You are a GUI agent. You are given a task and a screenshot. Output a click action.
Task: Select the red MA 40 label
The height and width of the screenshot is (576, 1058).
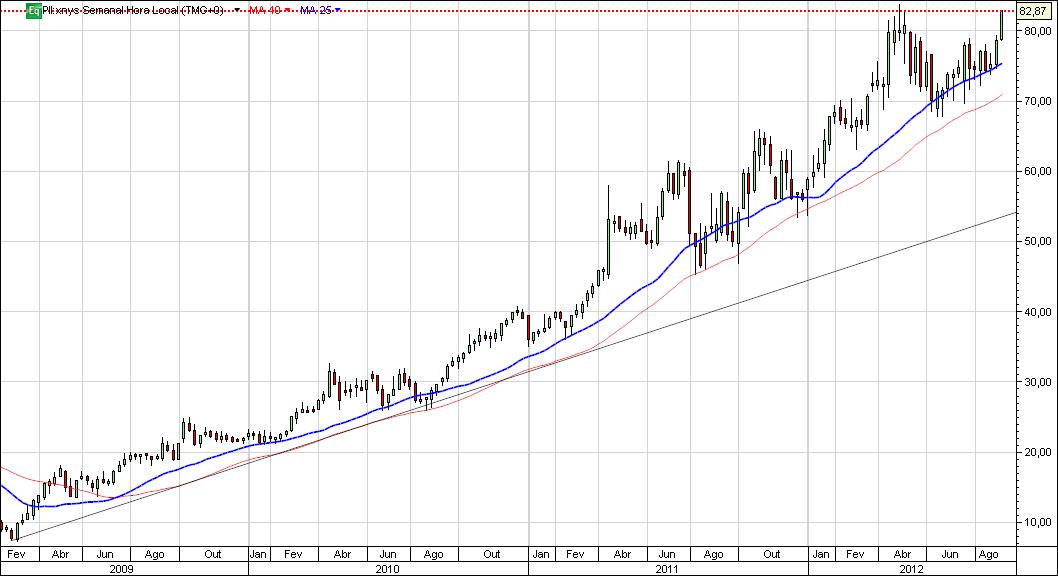coord(264,11)
